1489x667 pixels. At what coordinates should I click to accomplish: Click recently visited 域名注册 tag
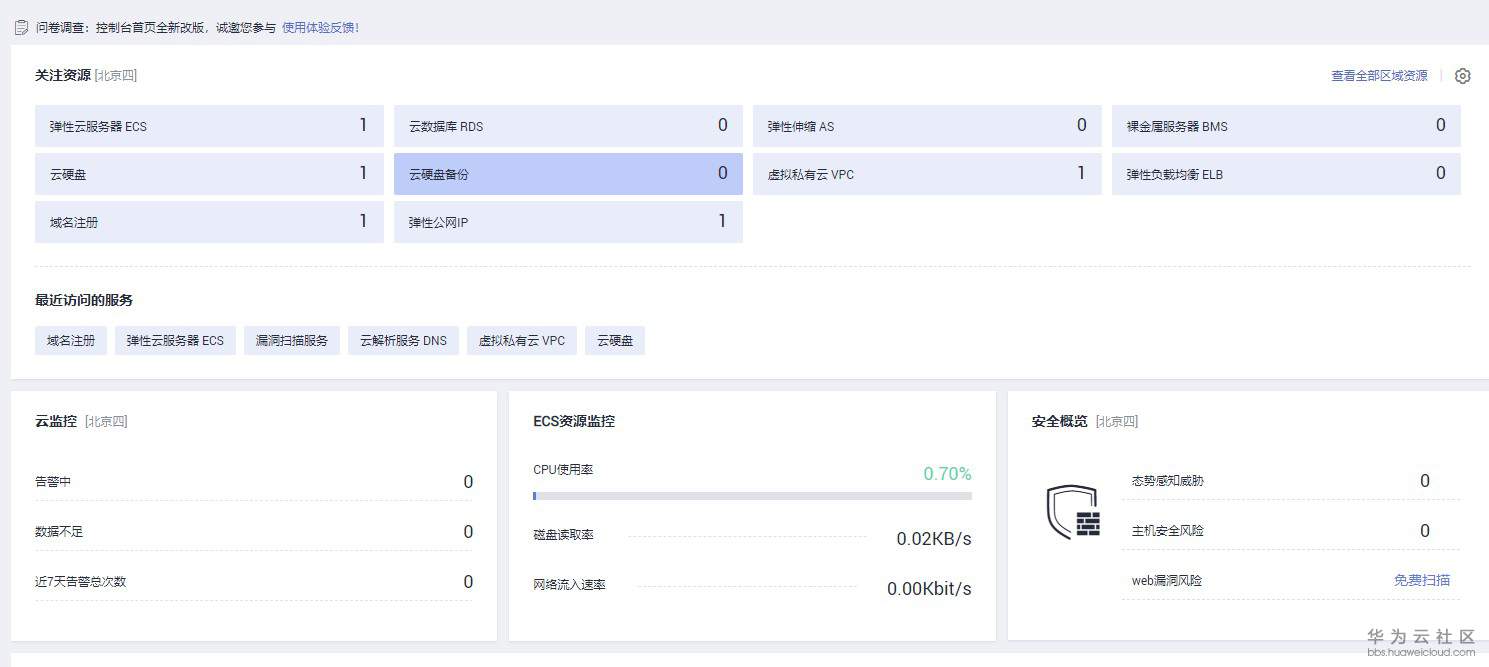coord(71,341)
